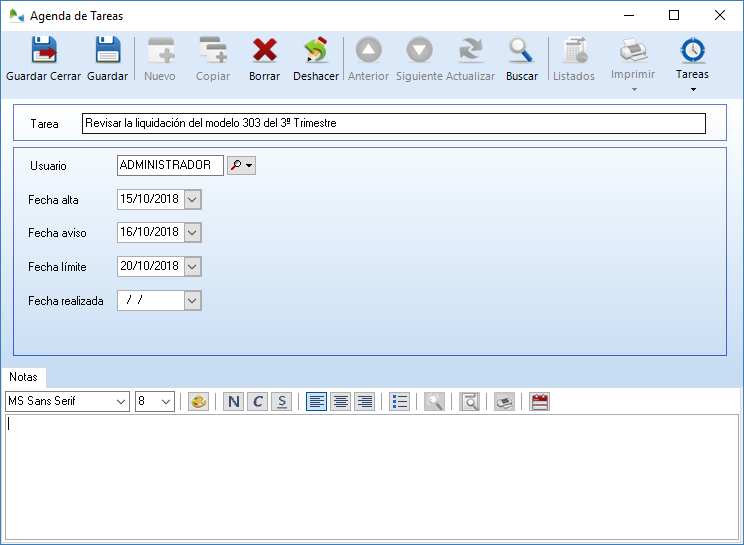
Task: Open font size 8 dropdown
Action: click(166, 402)
